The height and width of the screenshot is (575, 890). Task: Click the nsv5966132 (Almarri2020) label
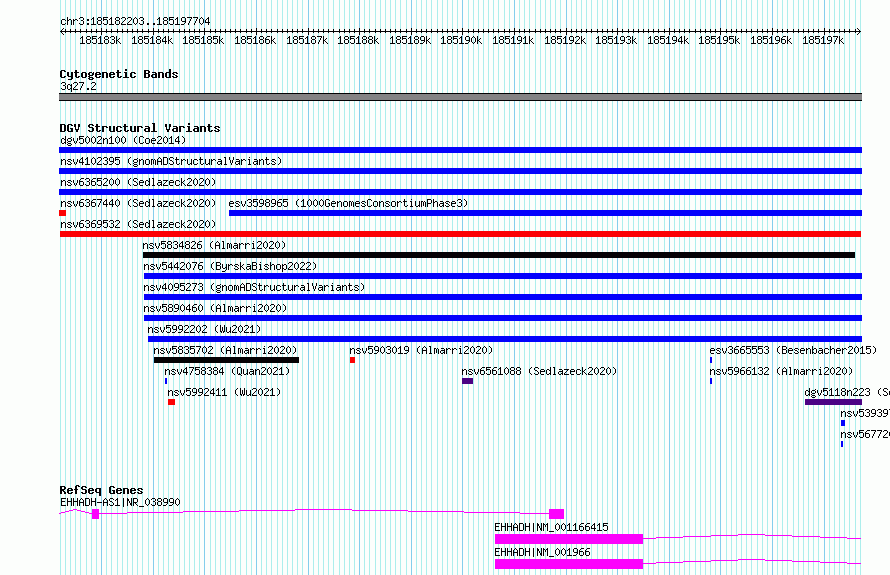click(x=781, y=371)
